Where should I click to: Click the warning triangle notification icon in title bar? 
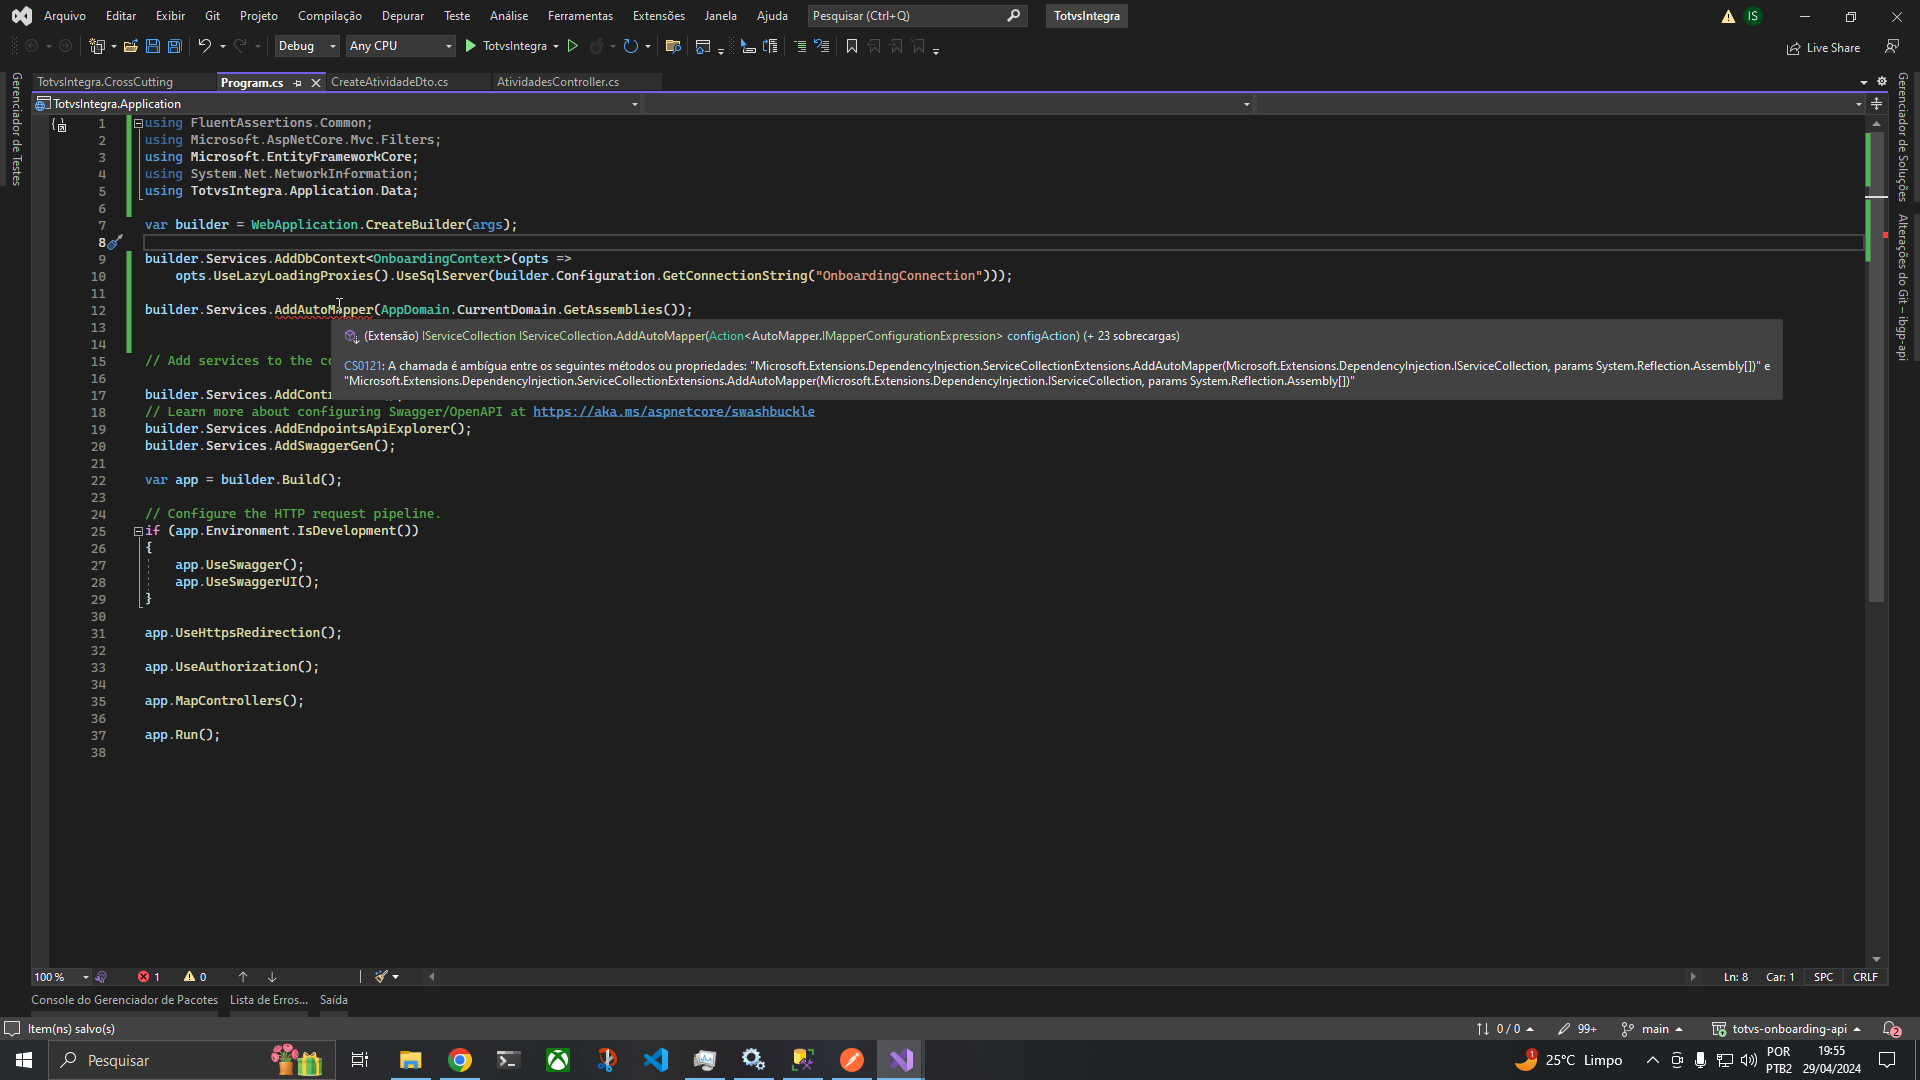pos(1728,16)
